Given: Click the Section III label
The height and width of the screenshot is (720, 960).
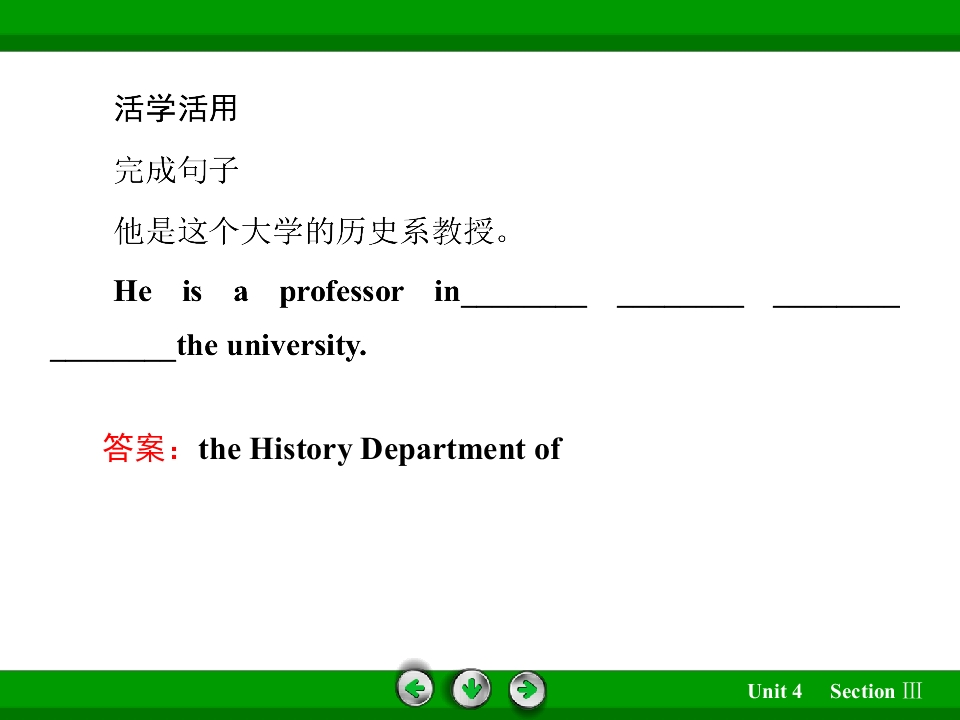Looking at the screenshot, I should (876, 691).
